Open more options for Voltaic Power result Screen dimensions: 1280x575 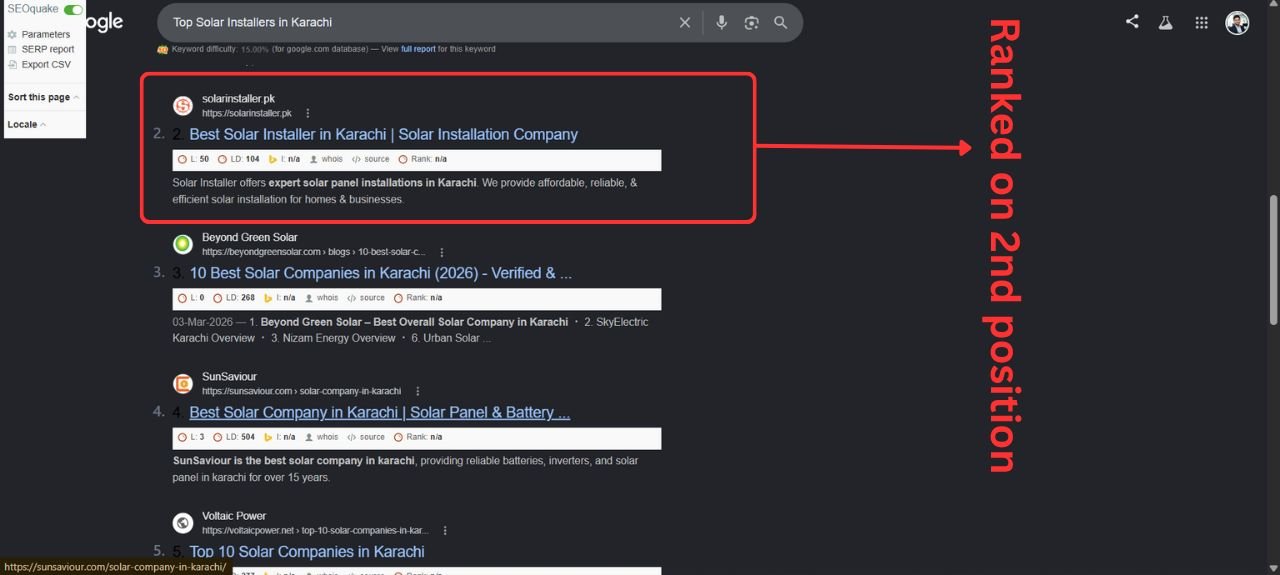click(445, 530)
